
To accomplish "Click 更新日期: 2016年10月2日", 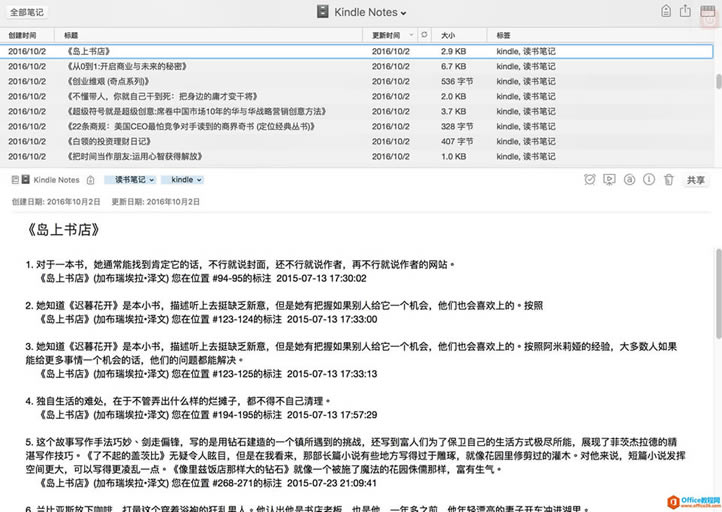I will [x=156, y=202].
